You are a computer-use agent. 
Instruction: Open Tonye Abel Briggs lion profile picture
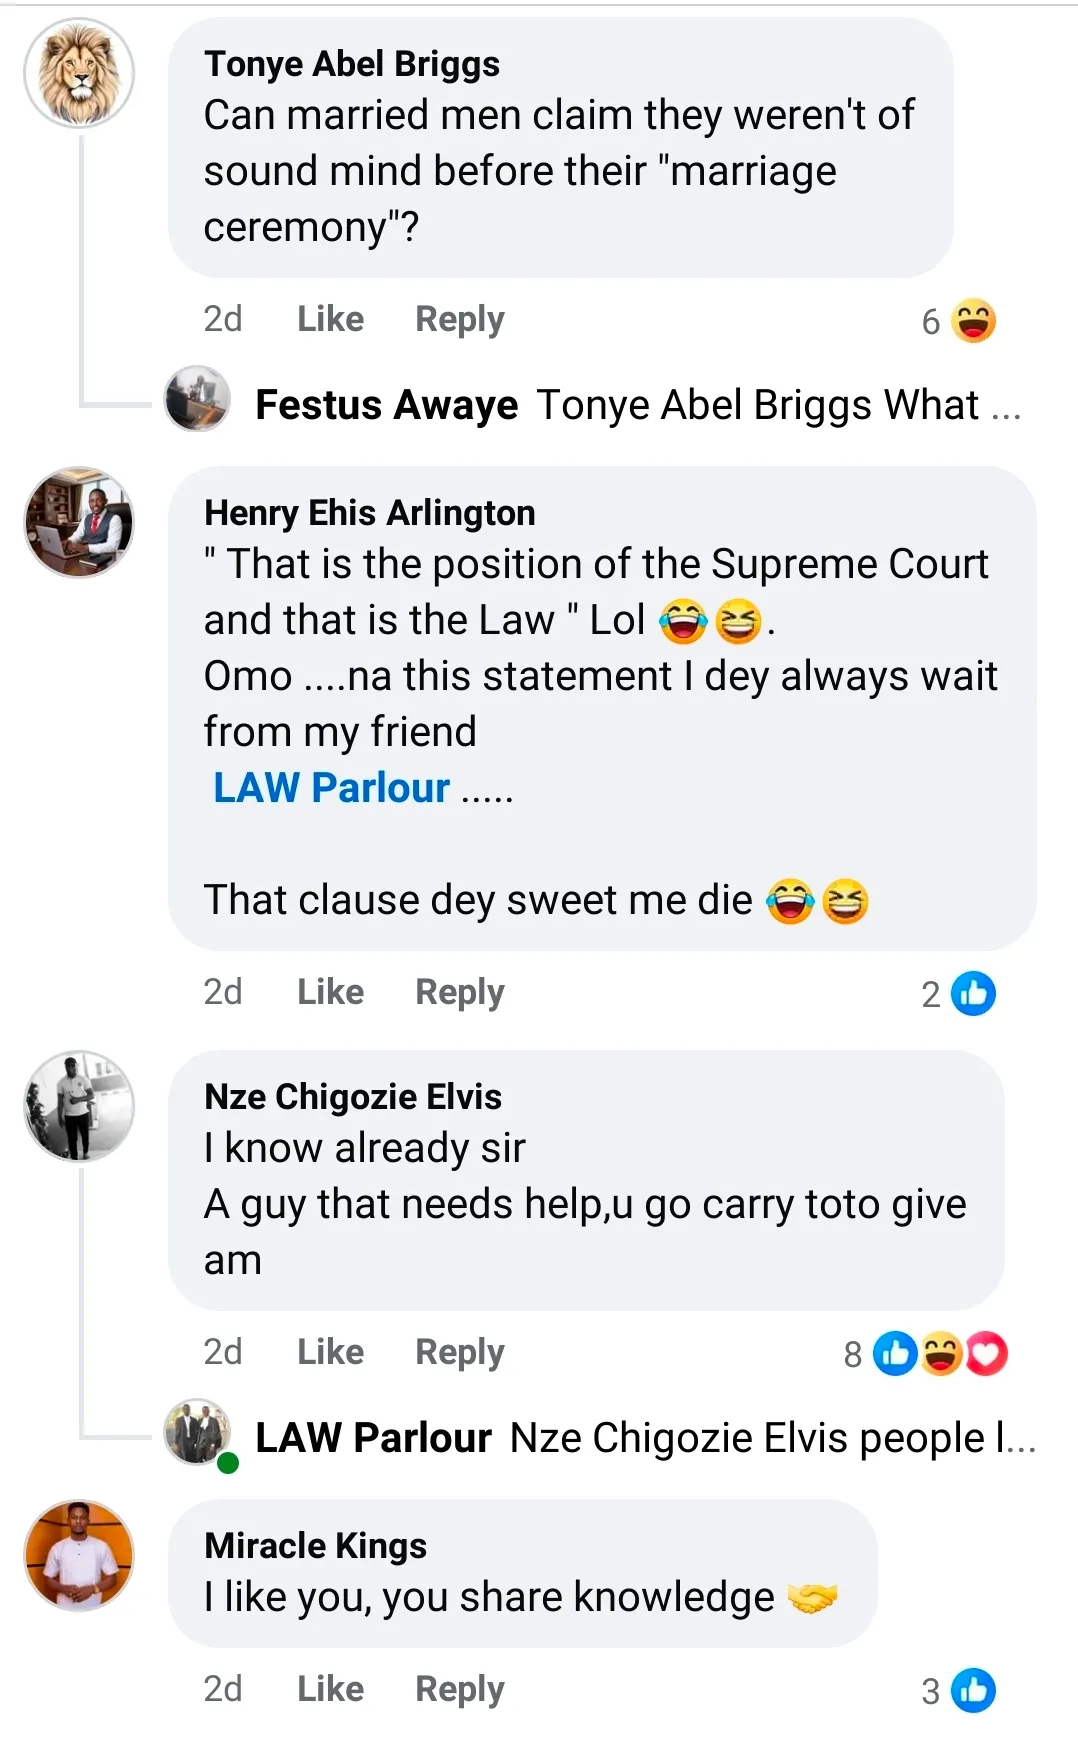pyautogui.click(x=79, y=73)
